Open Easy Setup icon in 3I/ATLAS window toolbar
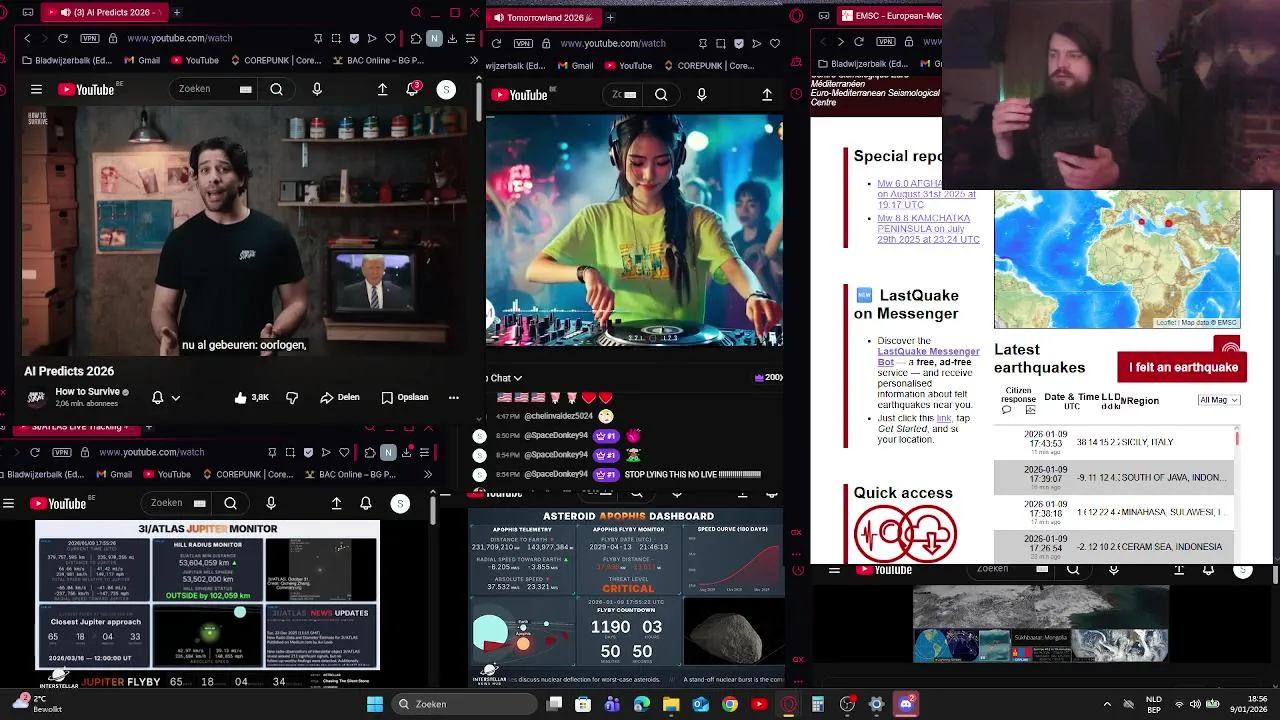Viewport: 1280px width, 720px height. (x=425, y=452)
